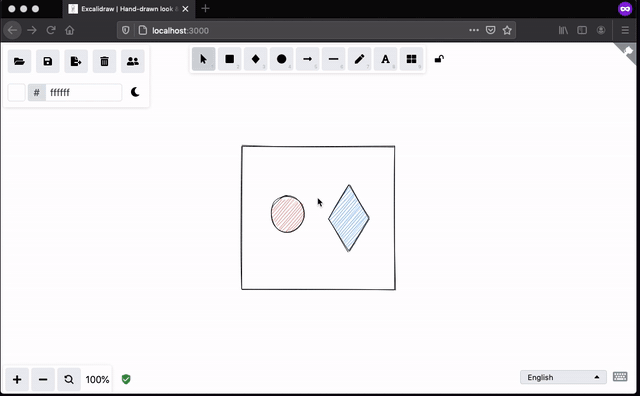Viewport: 640px width, 396px height.
Task: Open tracking protection shield info
Action: [126, 30]
